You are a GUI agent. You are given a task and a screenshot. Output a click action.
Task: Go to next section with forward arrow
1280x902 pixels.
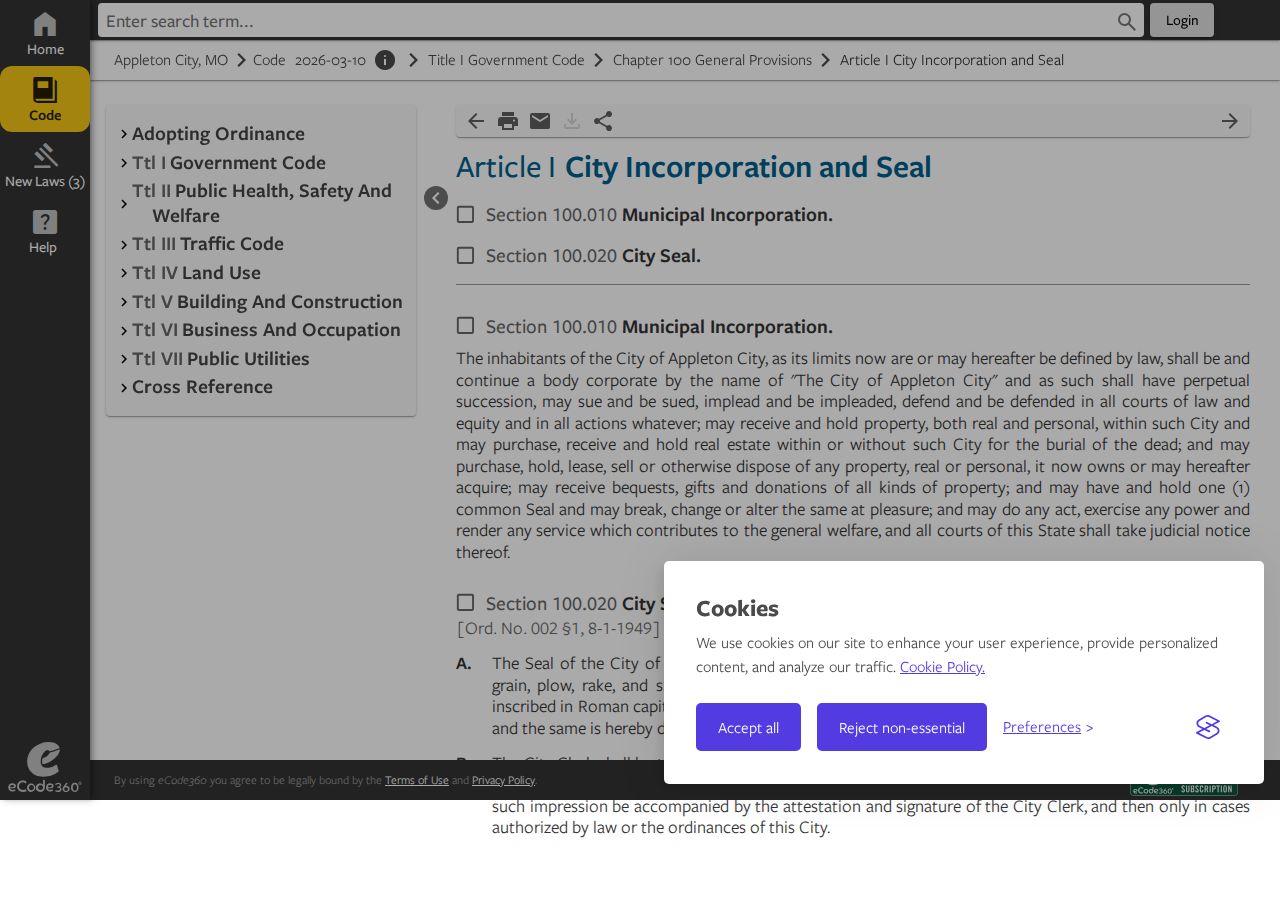click(x=1230, y=121)
